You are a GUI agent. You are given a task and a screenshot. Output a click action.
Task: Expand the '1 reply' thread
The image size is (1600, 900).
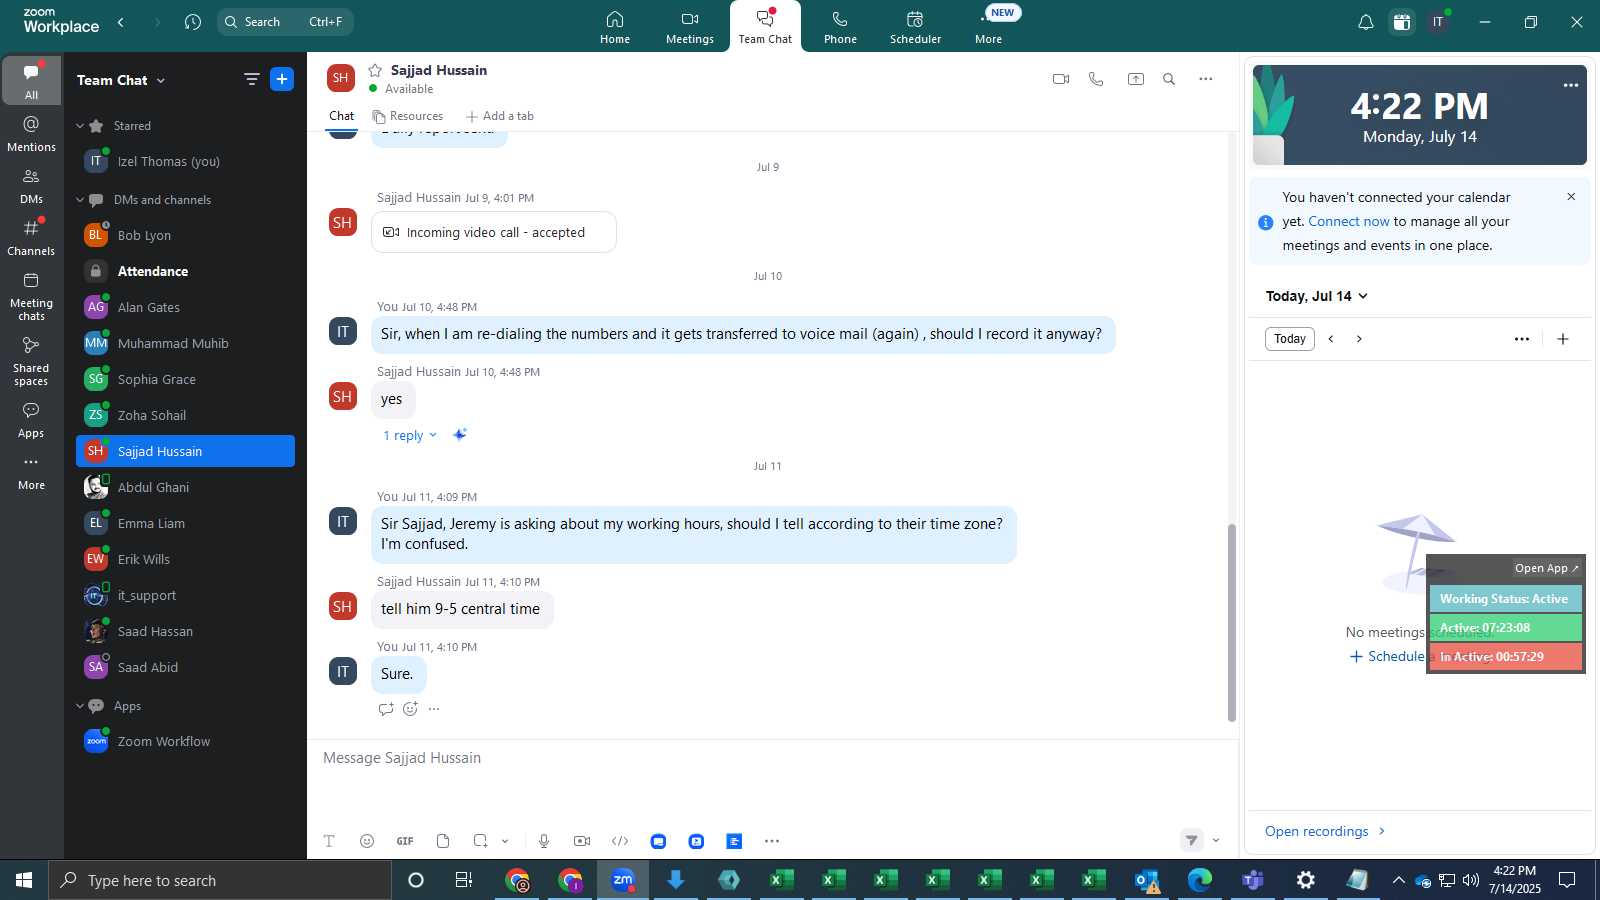pos(410,436)
